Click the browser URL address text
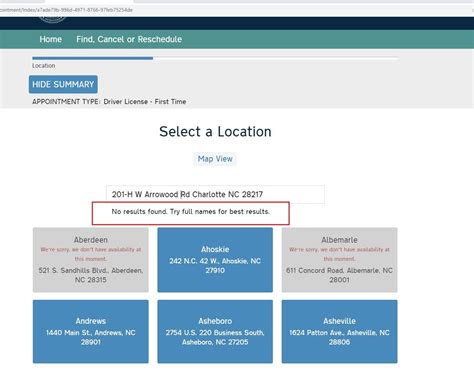This screenshot has height=370, width=474. pos(66,10)
